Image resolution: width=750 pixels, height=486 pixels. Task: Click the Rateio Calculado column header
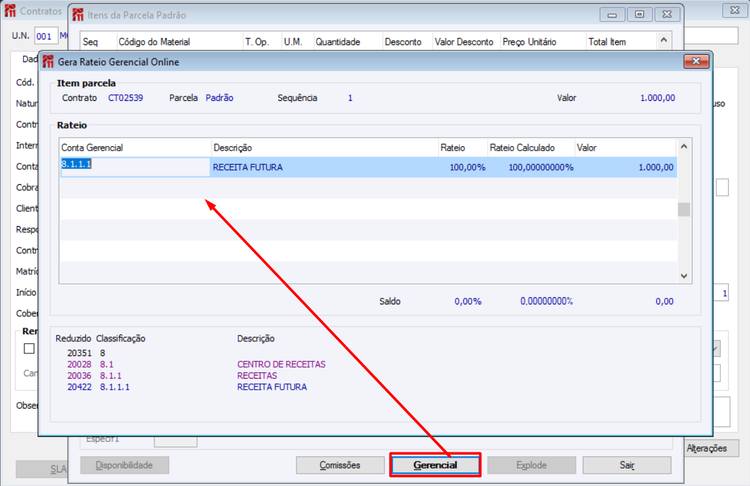(530, 148)
